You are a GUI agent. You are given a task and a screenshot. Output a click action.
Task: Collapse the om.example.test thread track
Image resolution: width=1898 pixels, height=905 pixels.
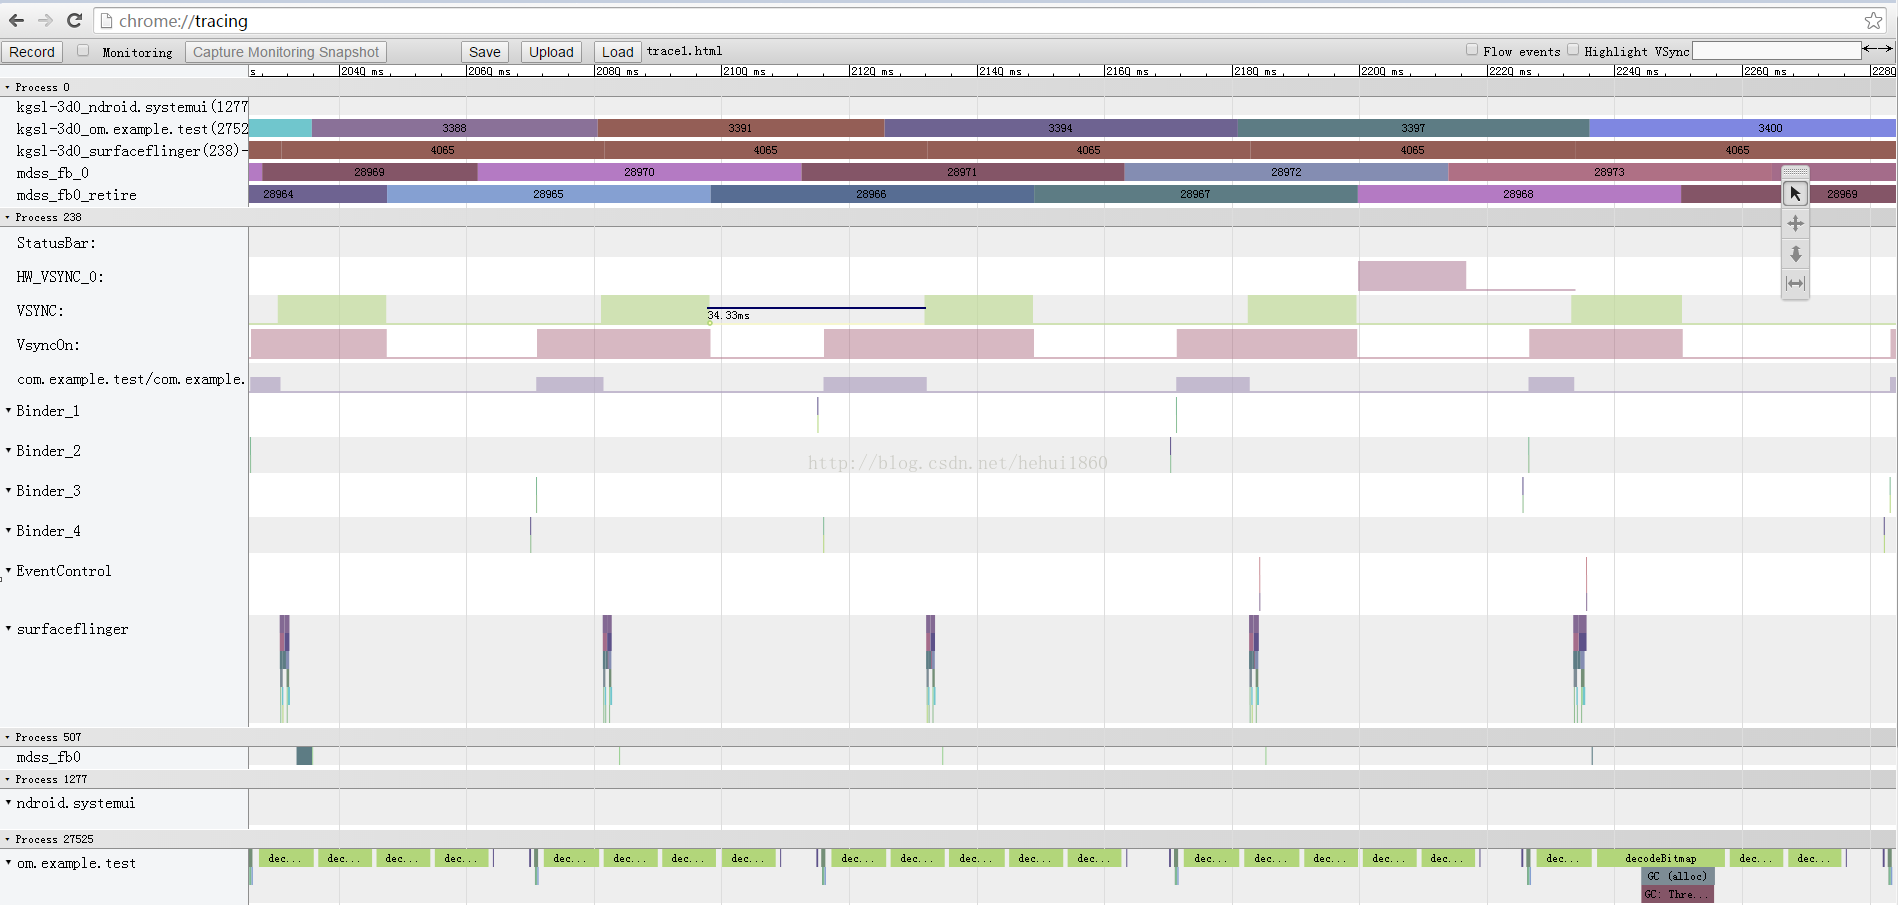click(8, 862)
